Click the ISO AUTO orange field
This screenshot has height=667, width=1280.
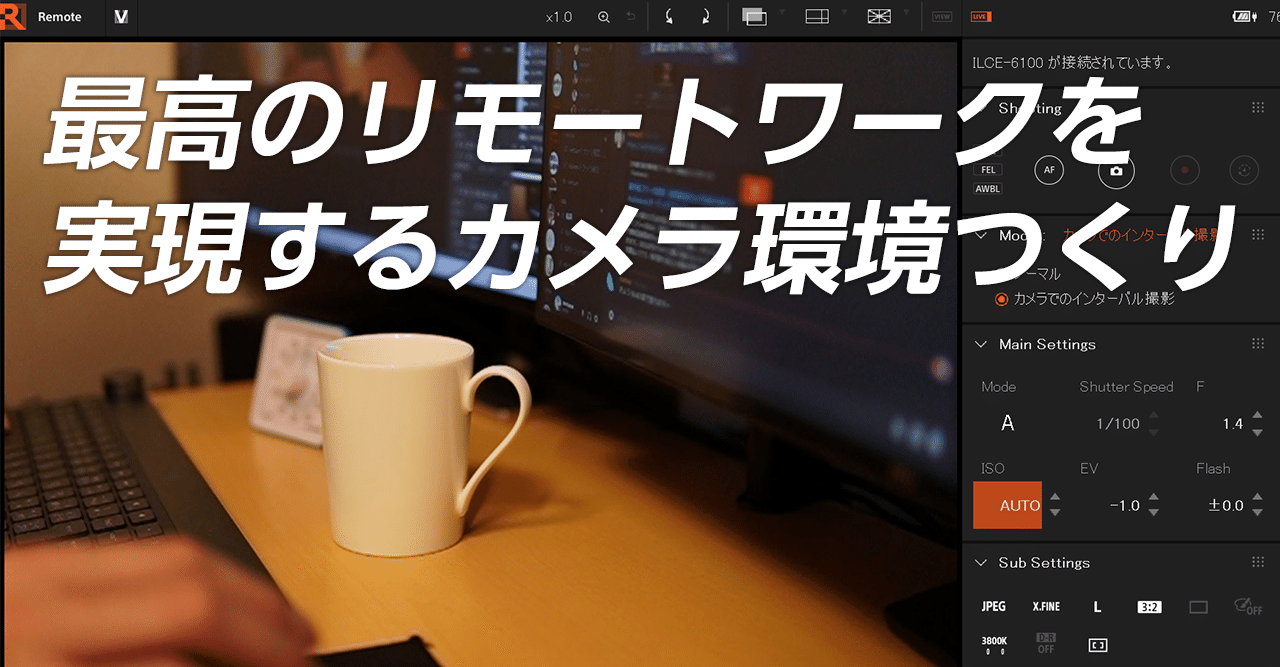1007,505
